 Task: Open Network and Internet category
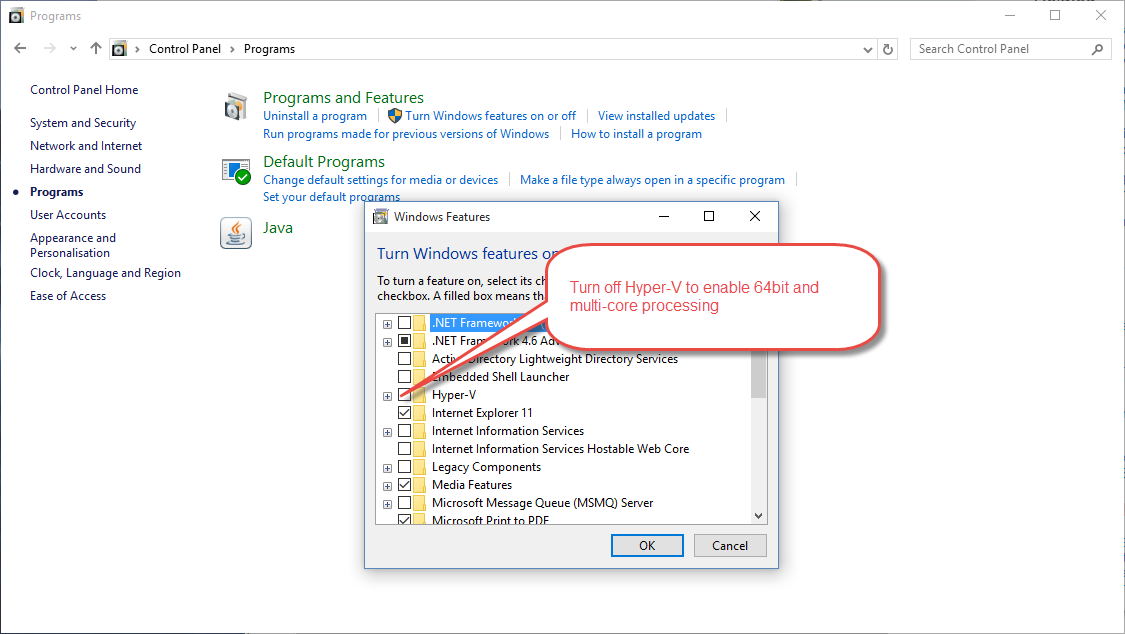pyautogui.click(x=86, y=146)
